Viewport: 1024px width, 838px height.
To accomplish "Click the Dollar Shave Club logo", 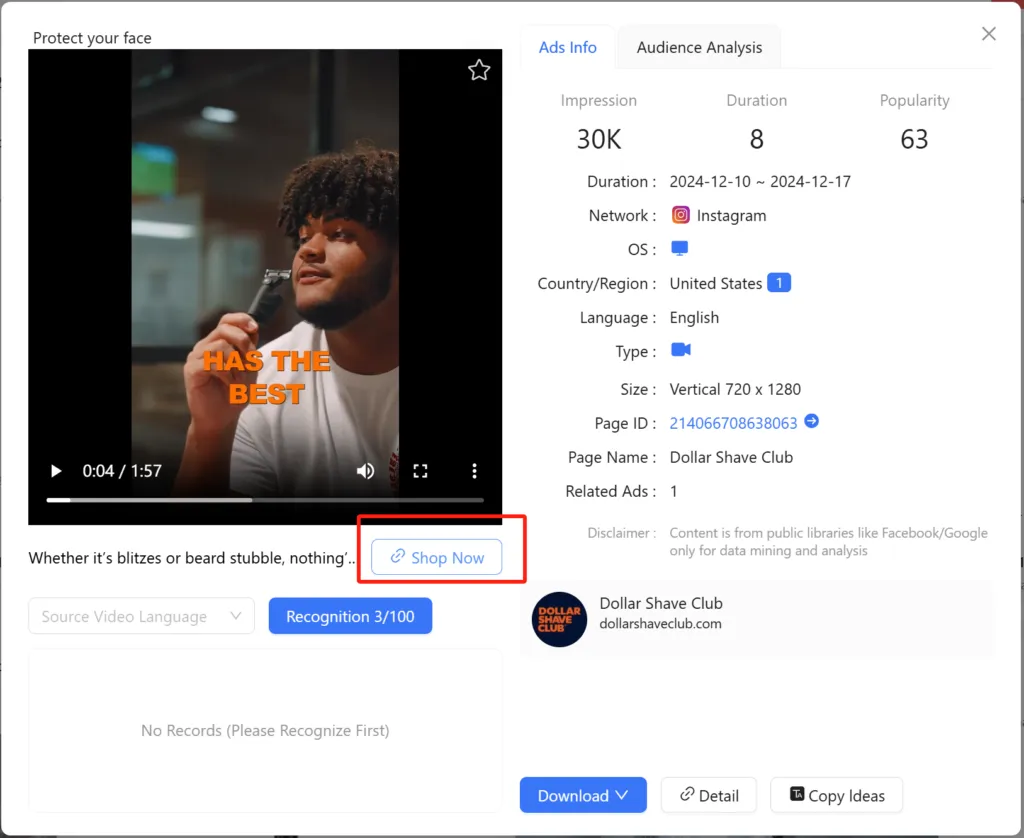I will click(559, 619).
